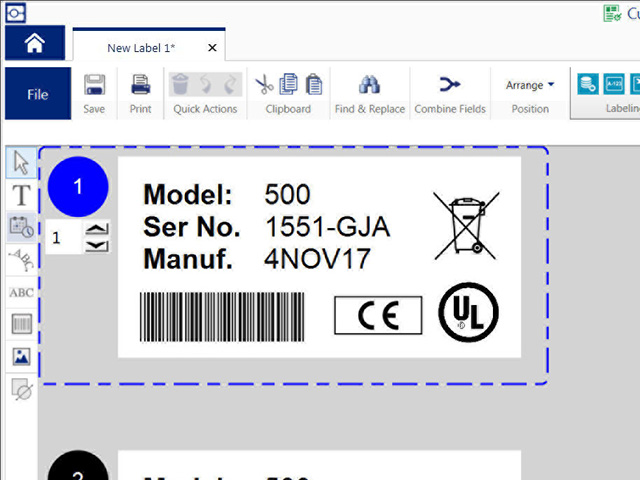
Task: Paste from clipboard icon
Action: (x=314, y=84)
